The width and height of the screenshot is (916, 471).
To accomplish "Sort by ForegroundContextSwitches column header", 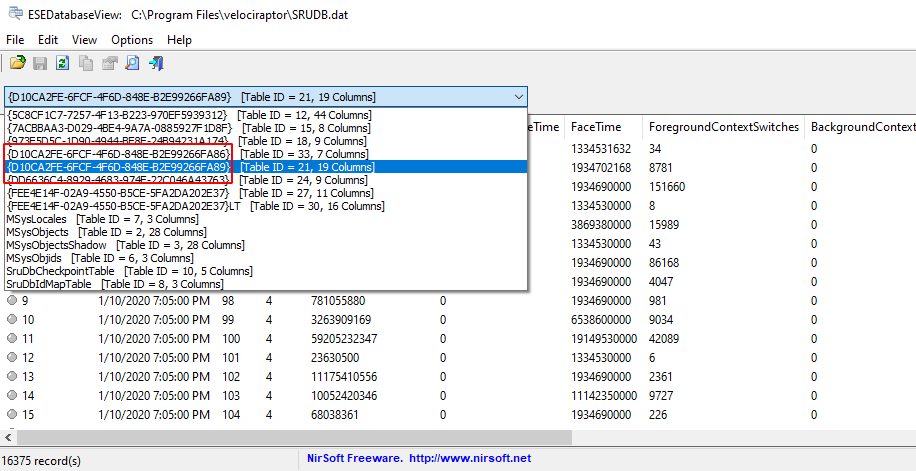I will (x=723, y=127).
